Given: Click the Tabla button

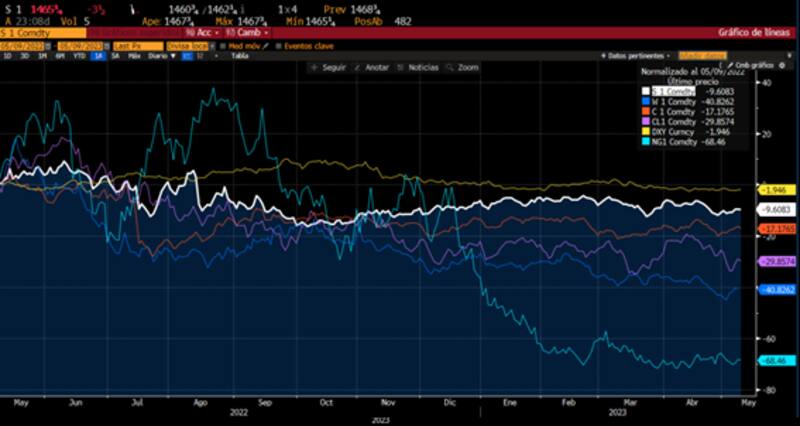Looking at the screenshot, I should coord(240,56).
